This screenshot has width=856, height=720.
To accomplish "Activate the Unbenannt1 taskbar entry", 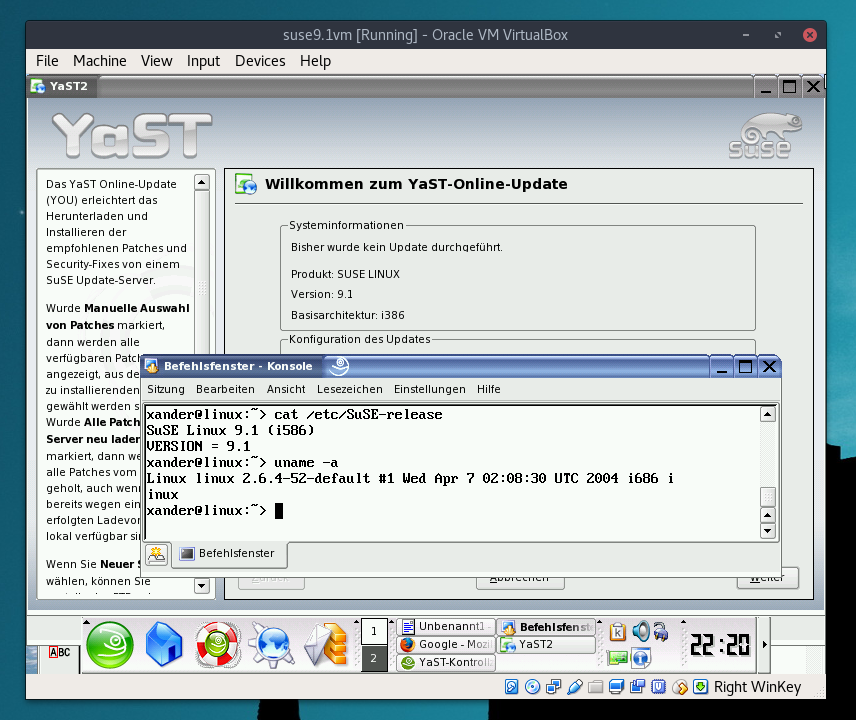I will click(x=446, y=627).
